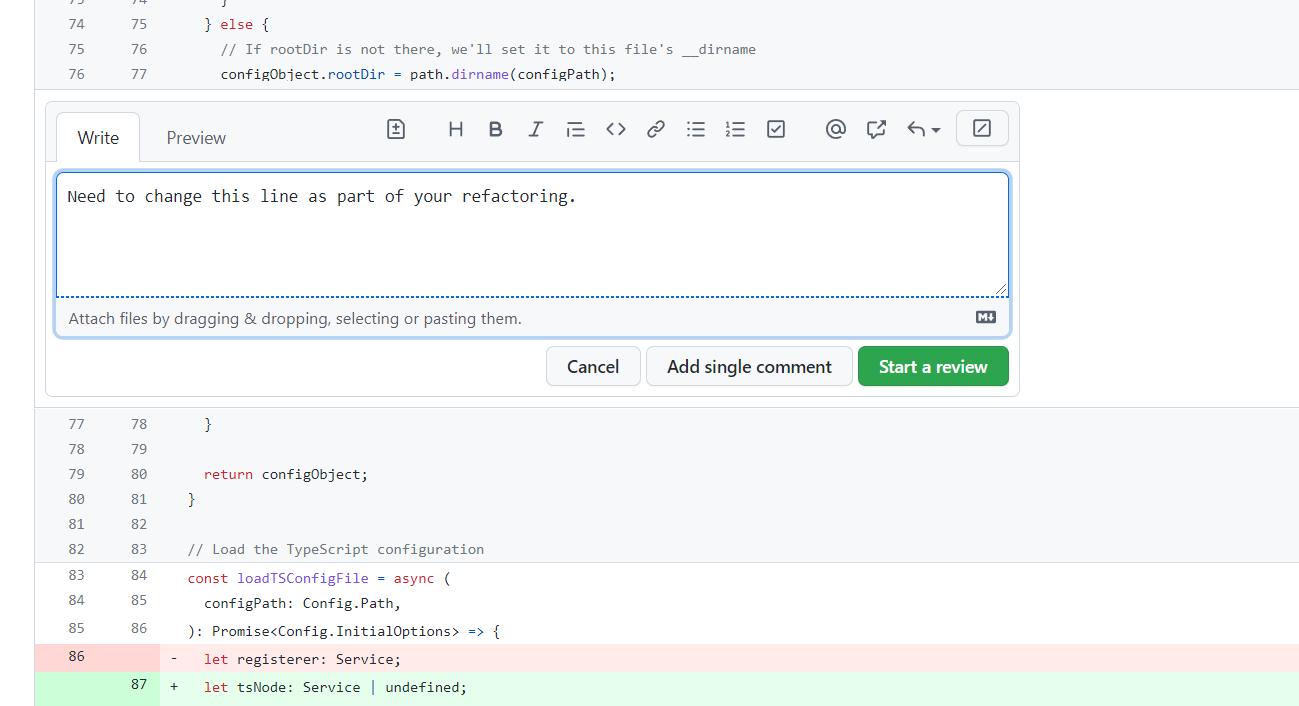Image resolution: width=1299 pixels, height=706 pixels.
Task: Select the Write tab
Action: click(x=98, y=138)
